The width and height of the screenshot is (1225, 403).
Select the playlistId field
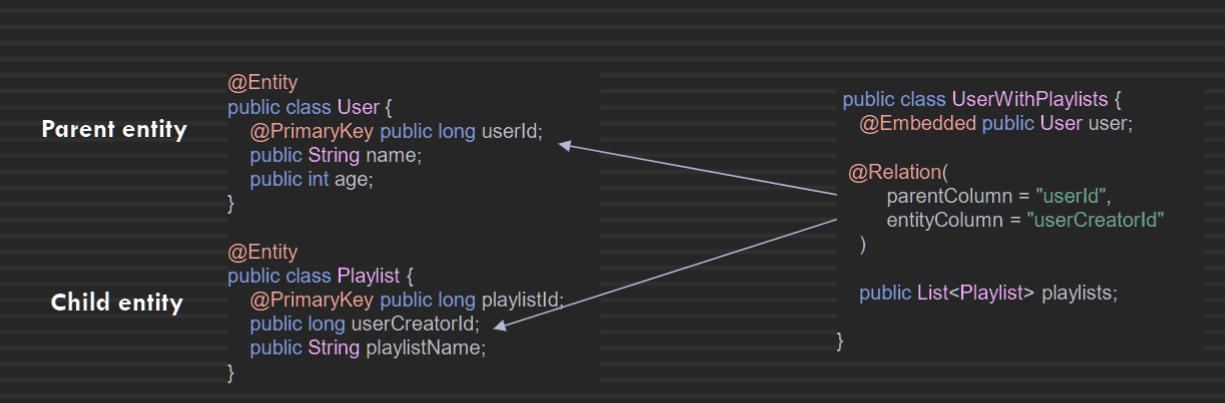pyautogui.click(x=523, y=300)
